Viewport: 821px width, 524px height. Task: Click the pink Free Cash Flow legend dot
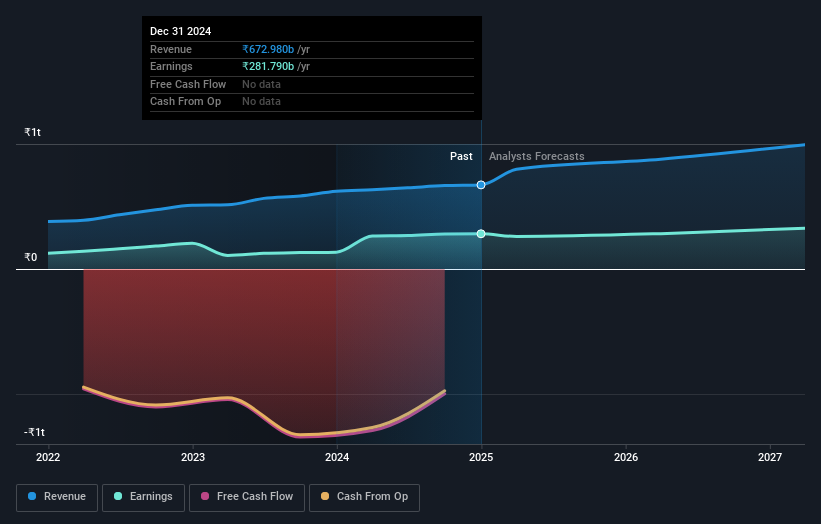[x=205, y=496]
